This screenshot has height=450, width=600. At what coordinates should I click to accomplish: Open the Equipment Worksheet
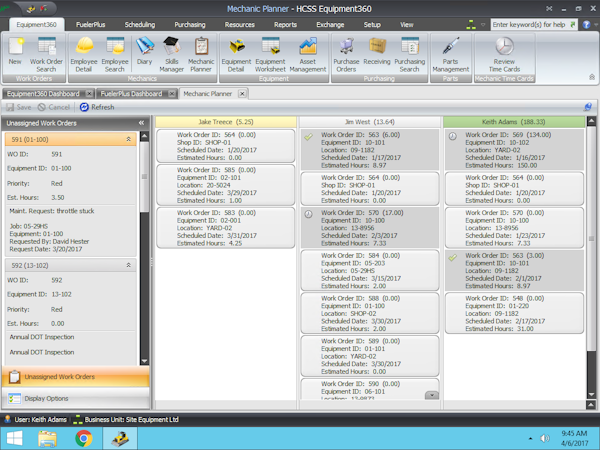[x=270, y=54]
